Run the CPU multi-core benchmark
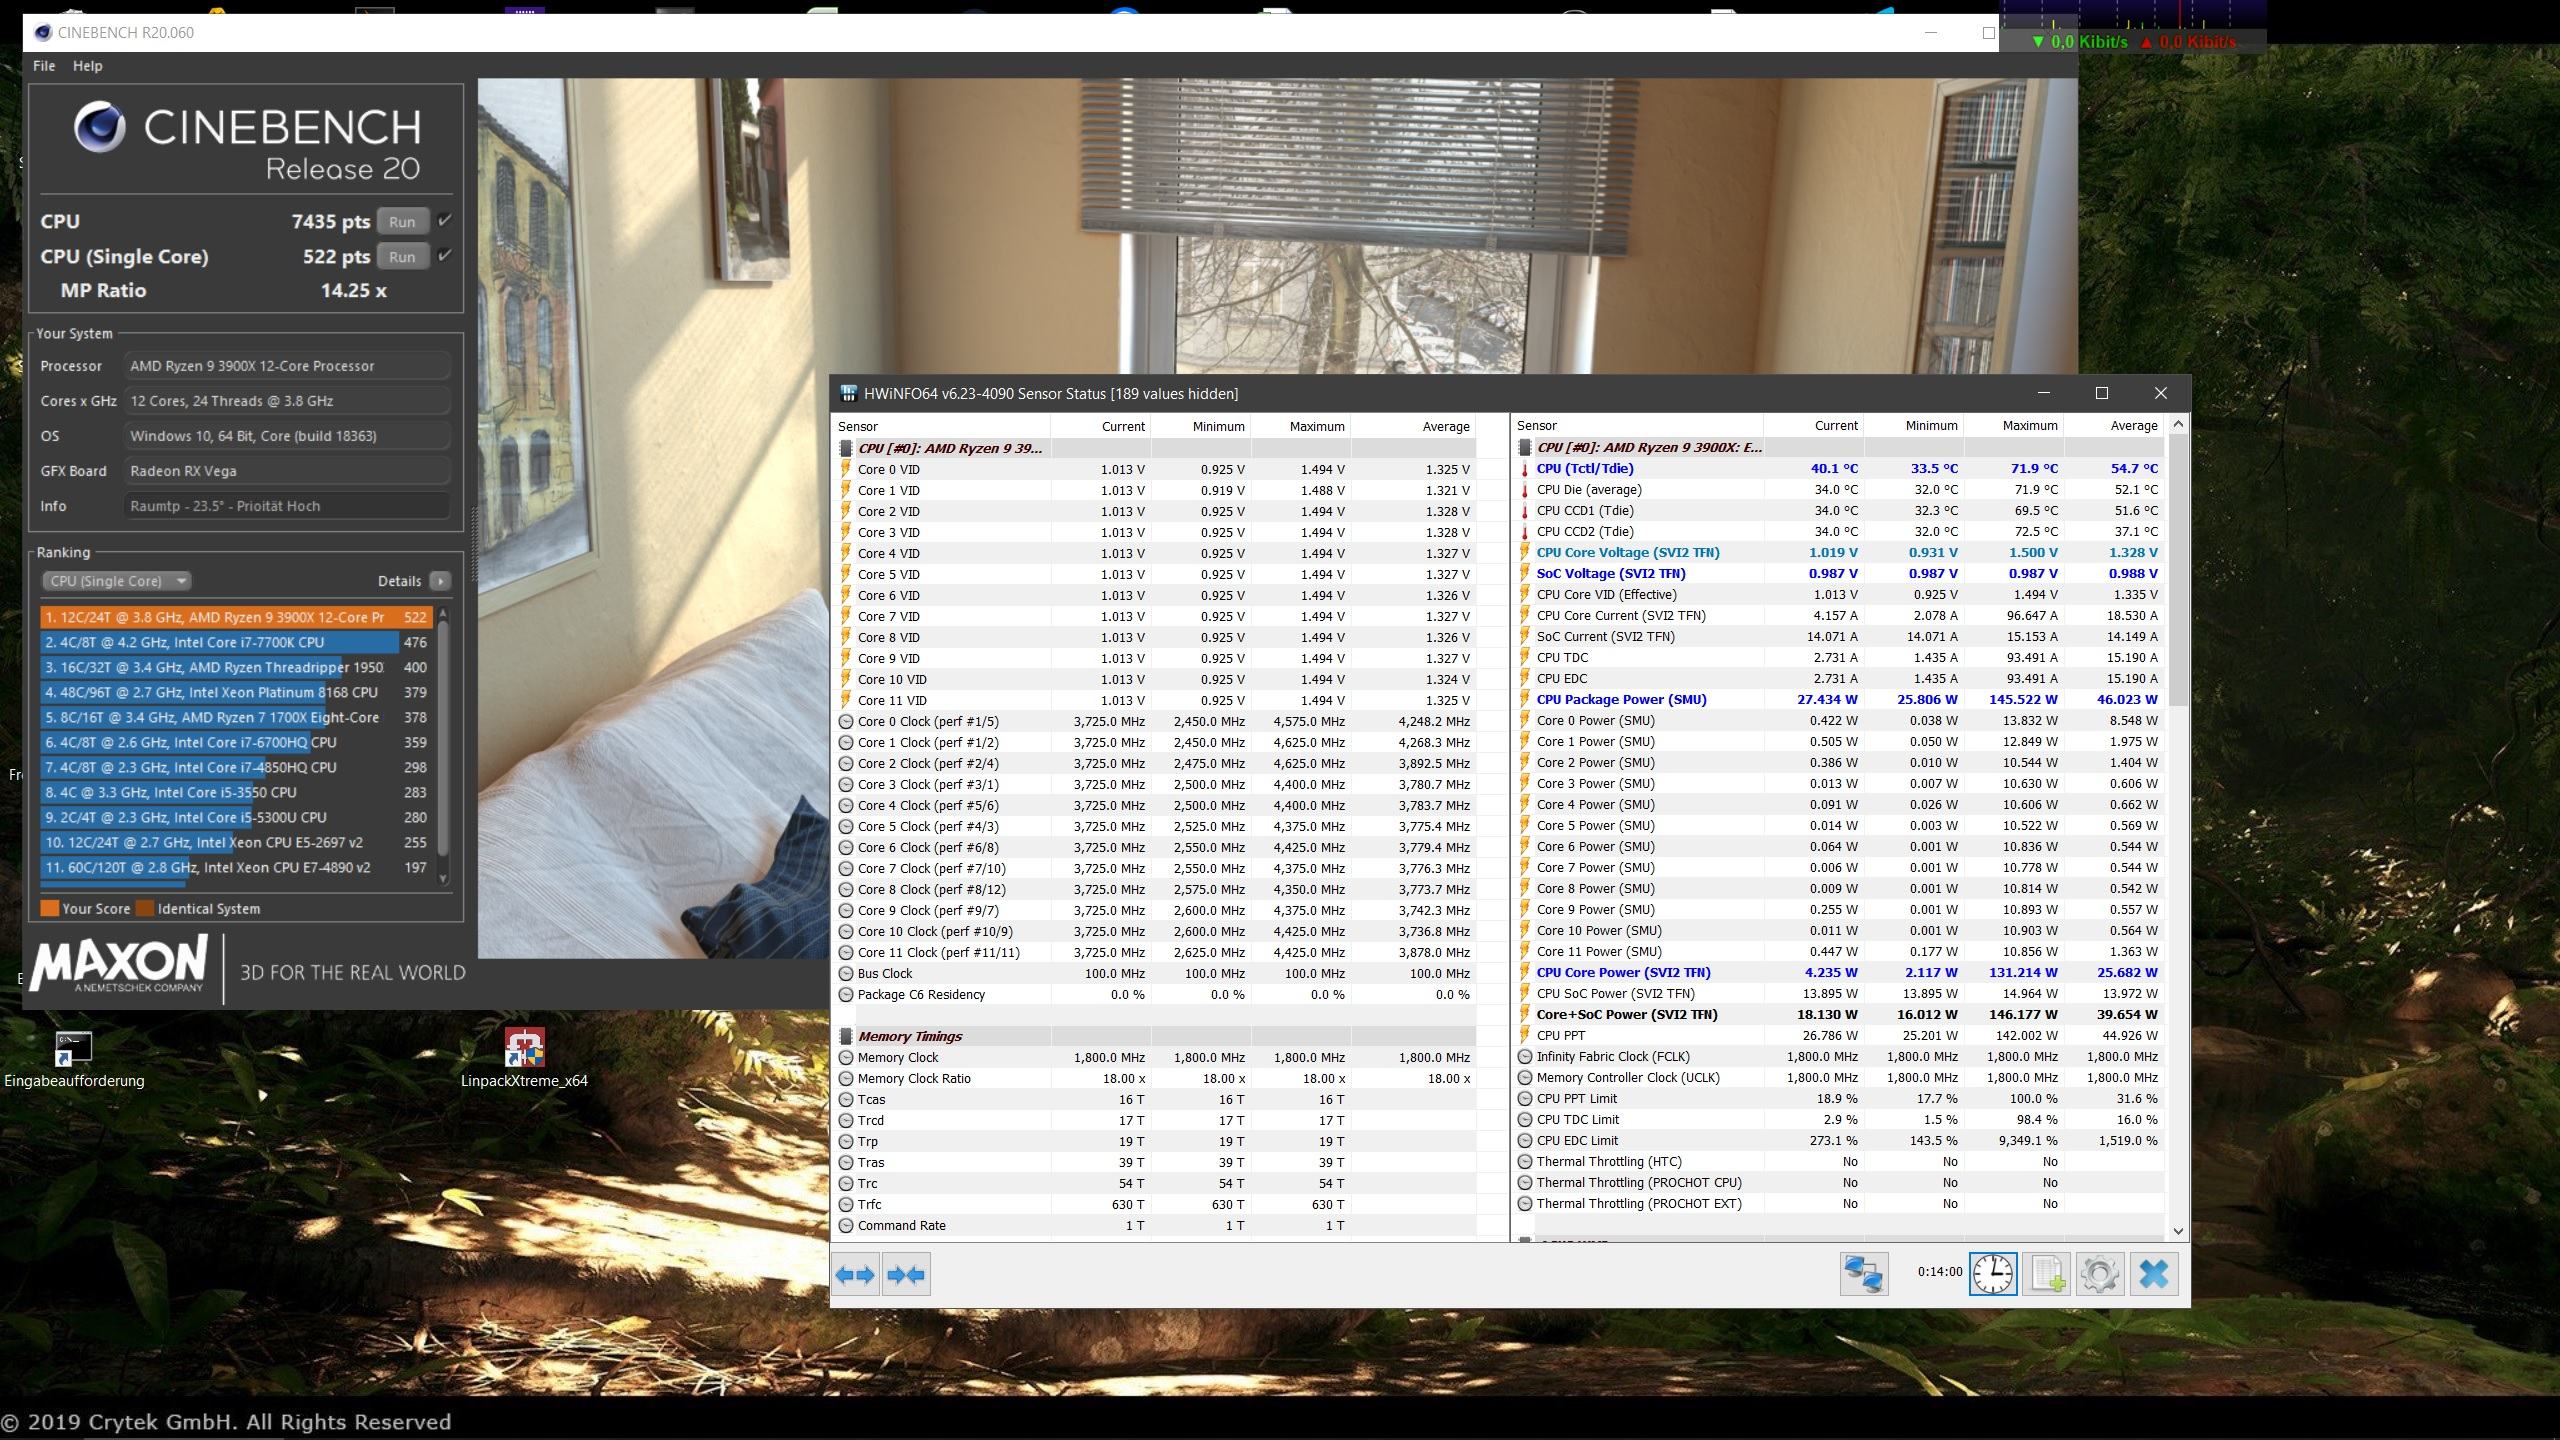 pyautogui.click(x=402, y=222)
